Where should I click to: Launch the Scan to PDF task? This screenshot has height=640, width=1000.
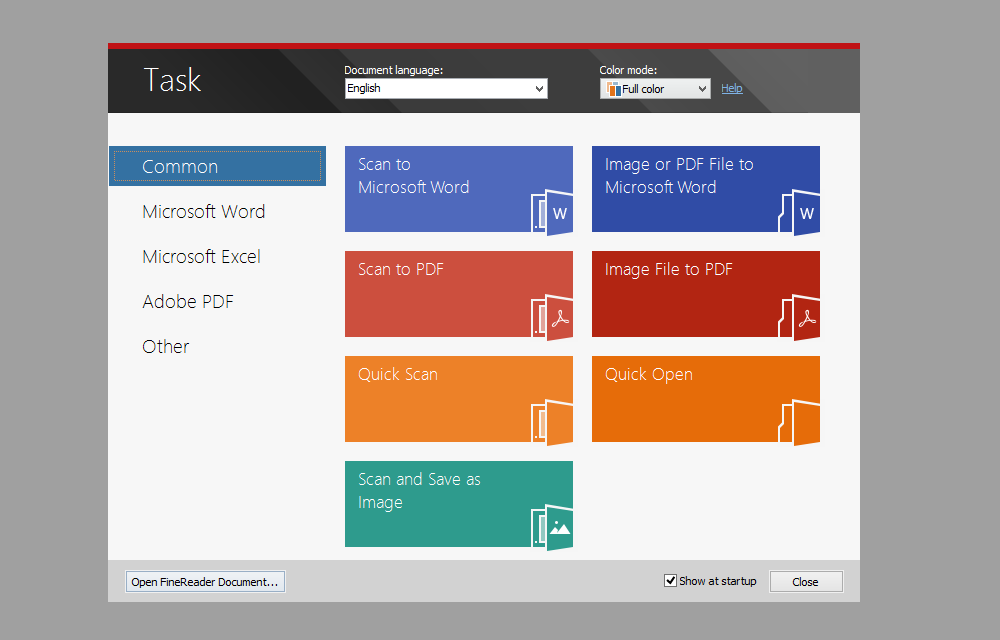click(459, 294)
